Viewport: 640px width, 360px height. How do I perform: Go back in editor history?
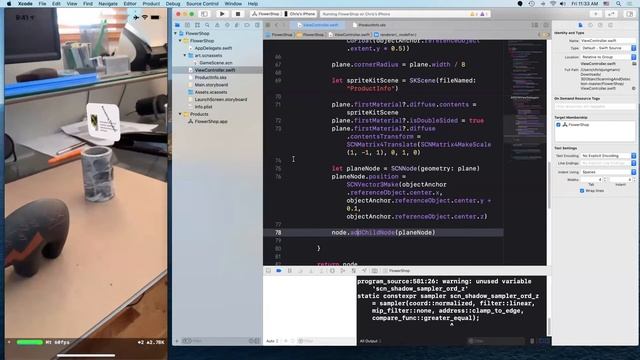(x=277, y=25)
